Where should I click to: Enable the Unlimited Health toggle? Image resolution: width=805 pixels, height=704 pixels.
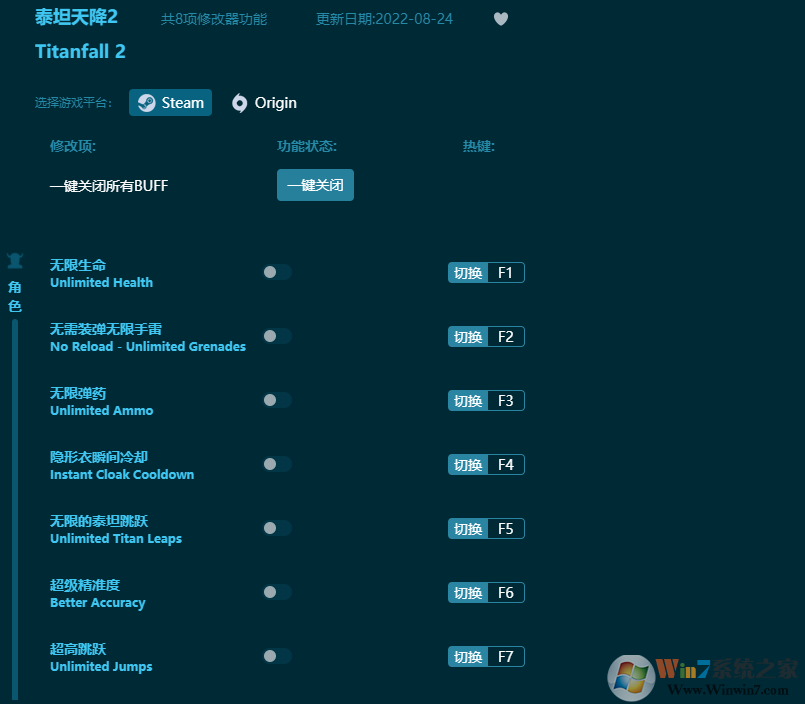pos(277,272)
